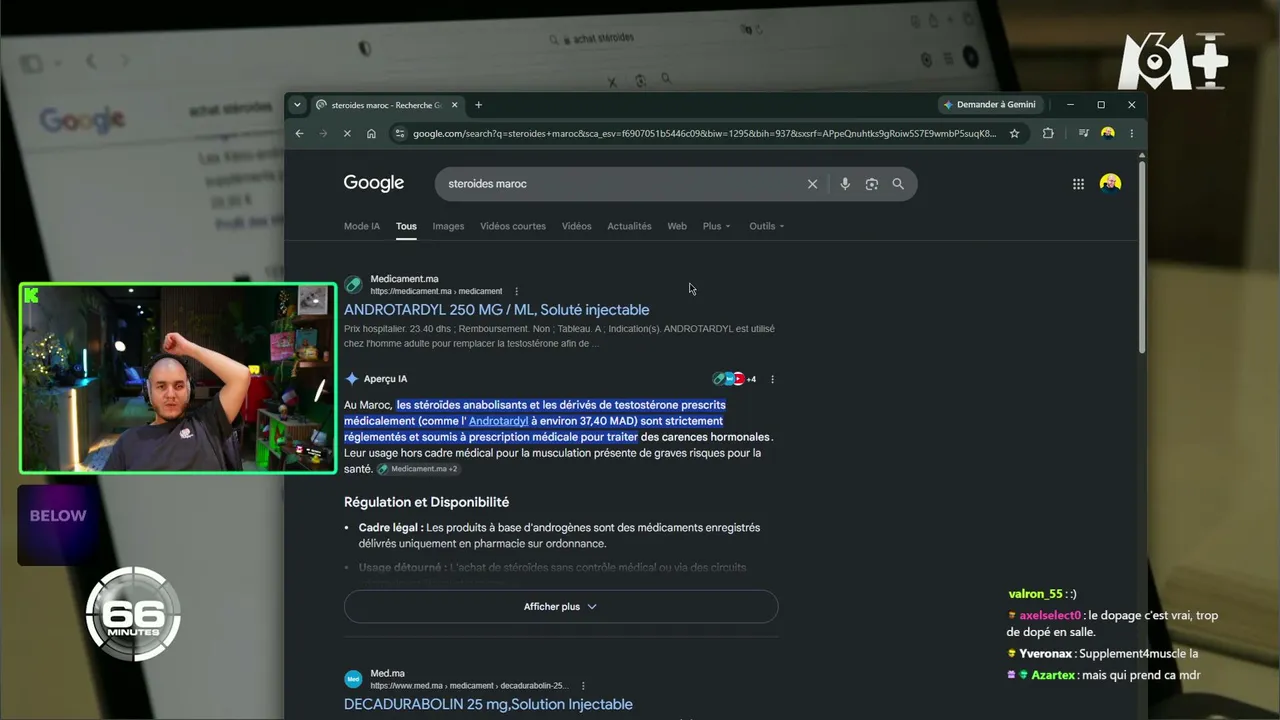The height and width of the screenshot is (720, 1280).
Task: Open the Aperçu IA source icons (+4)
Action: 734,379
